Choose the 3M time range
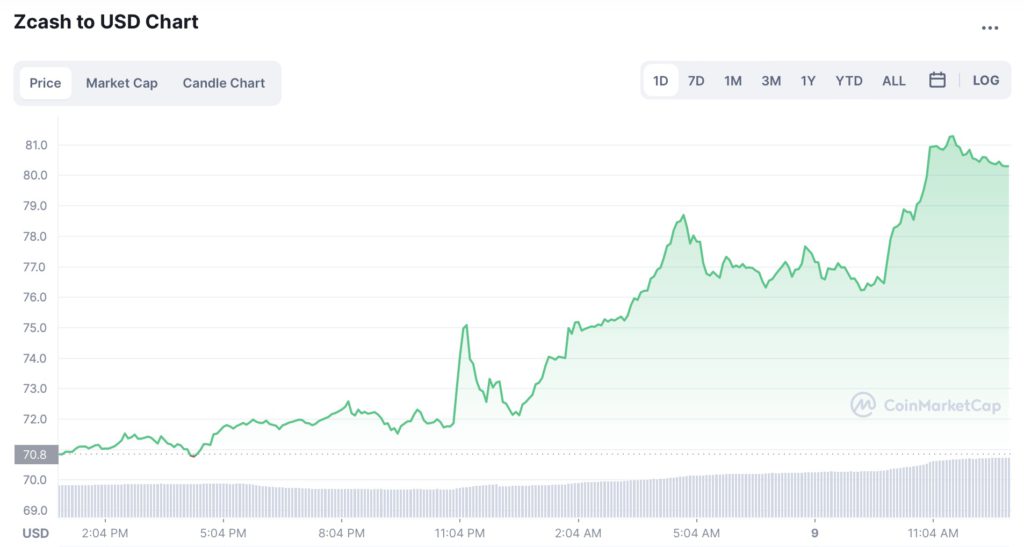This screenshot has height=547, width=1024. click(x=771, y=80)
